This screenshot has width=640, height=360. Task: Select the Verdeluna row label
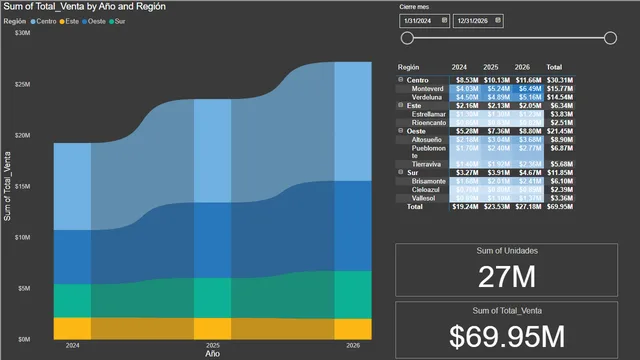(x=427, y=97)
